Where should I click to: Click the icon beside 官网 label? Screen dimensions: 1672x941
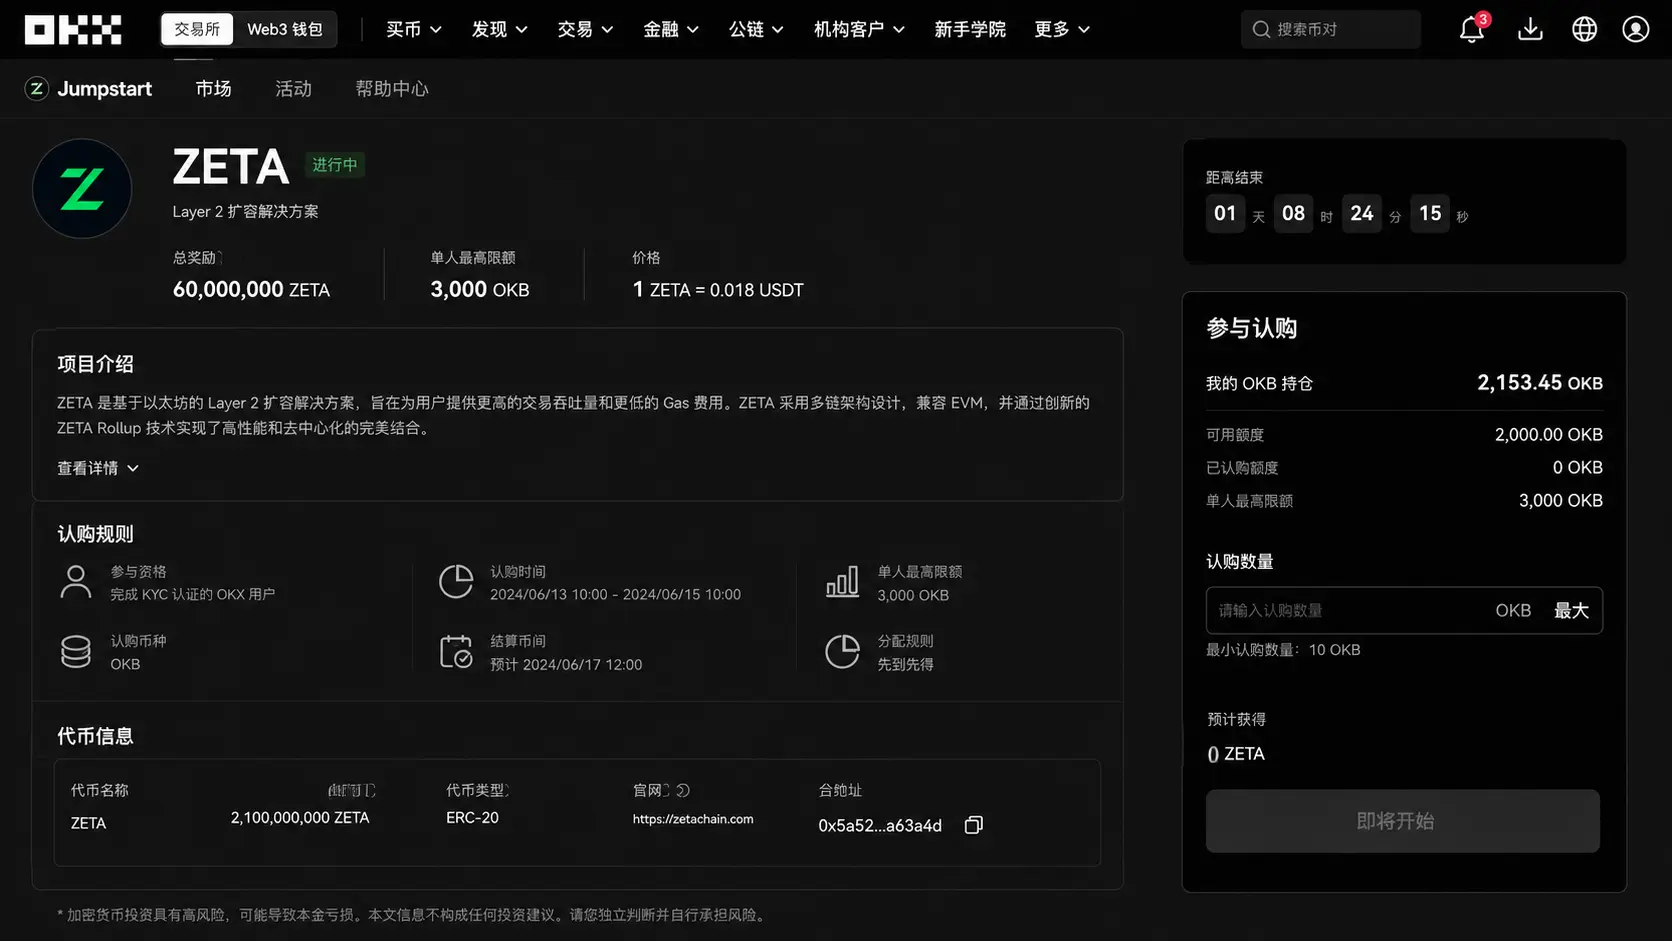click(x=683, y=790)
